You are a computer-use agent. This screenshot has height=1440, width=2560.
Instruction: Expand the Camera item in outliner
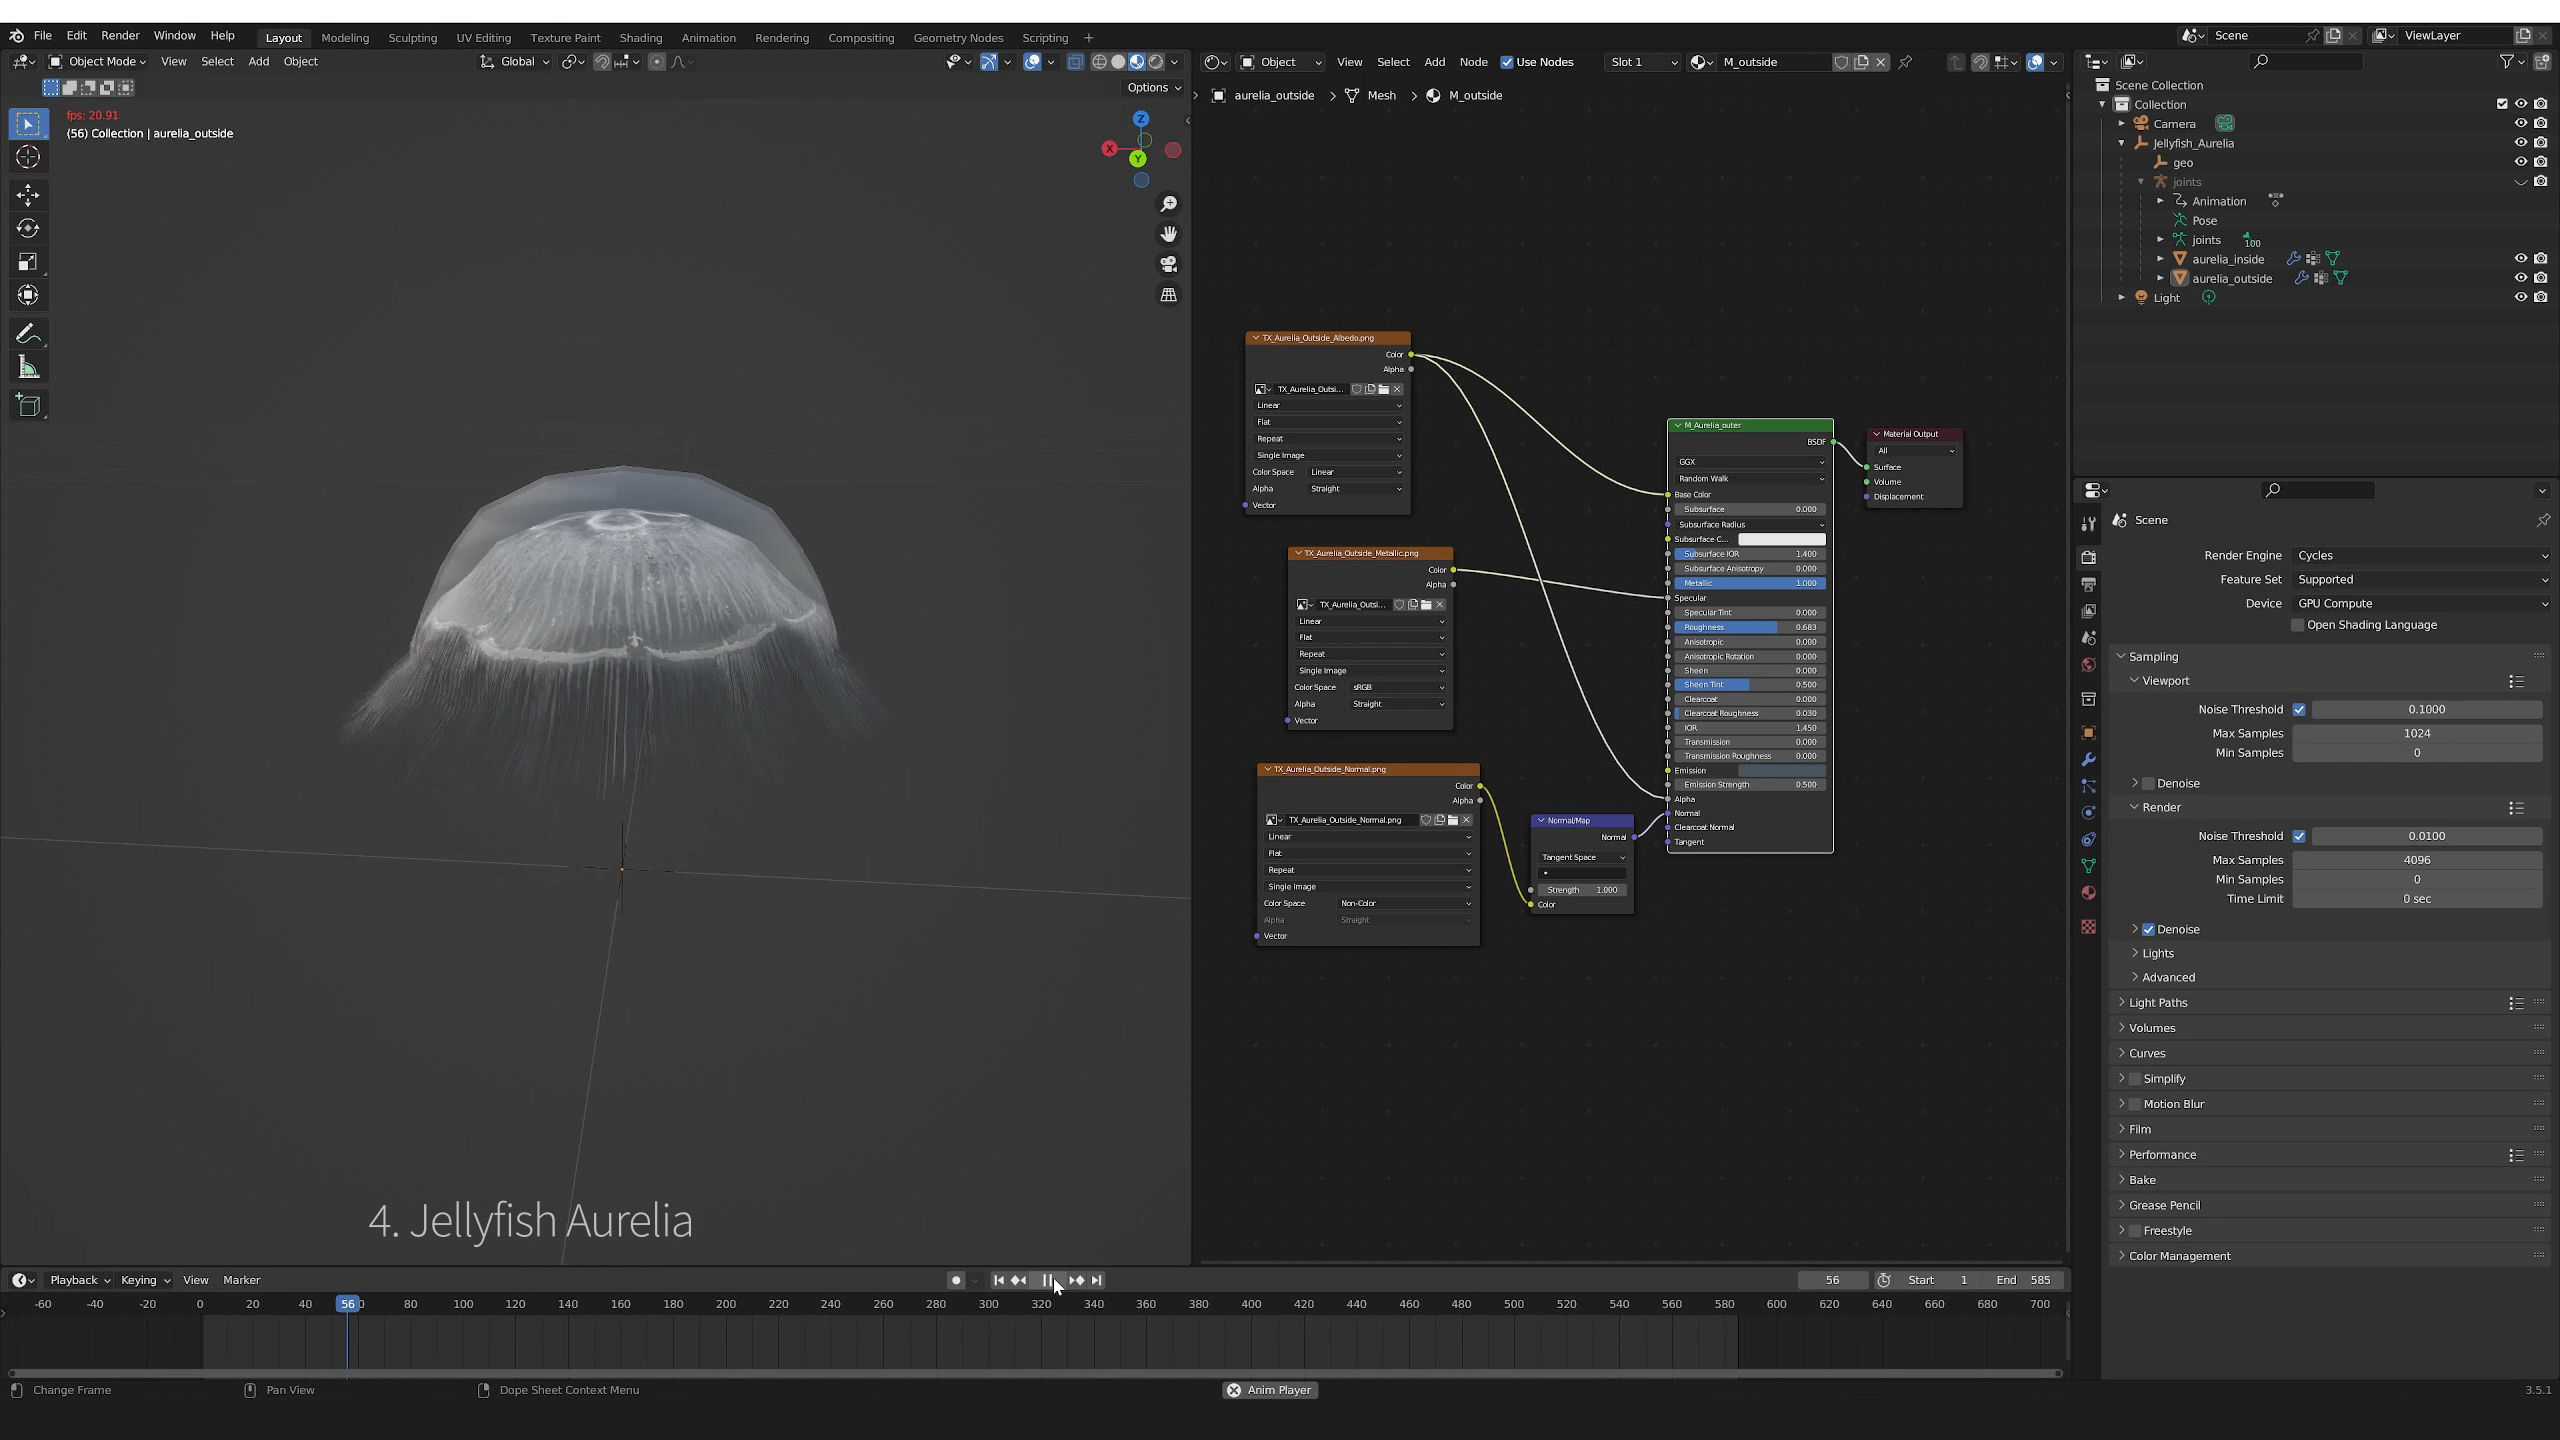(2121, 124)
